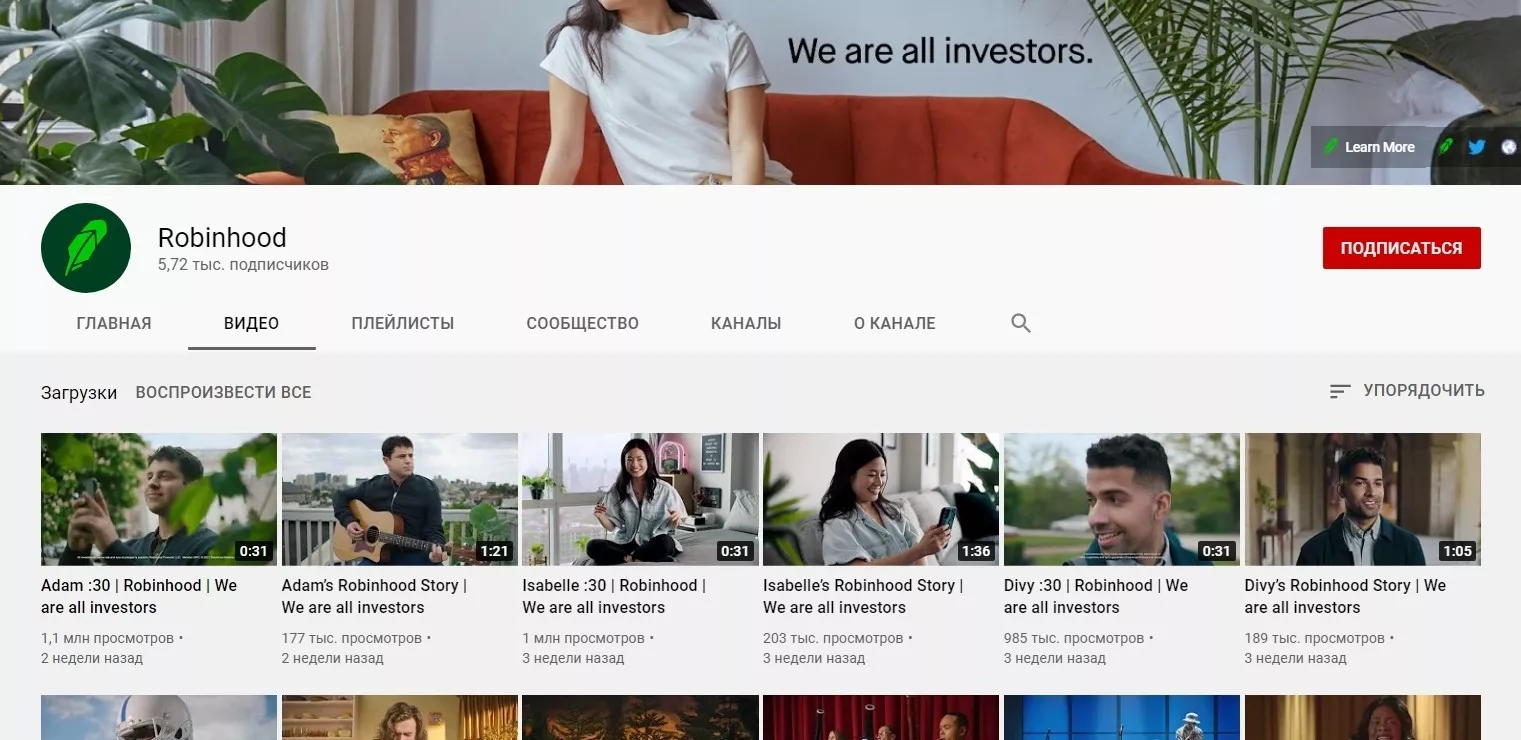Click the "203 тыс. просмотров" view count
The image size is (1521, 740).
coord(833,638)
